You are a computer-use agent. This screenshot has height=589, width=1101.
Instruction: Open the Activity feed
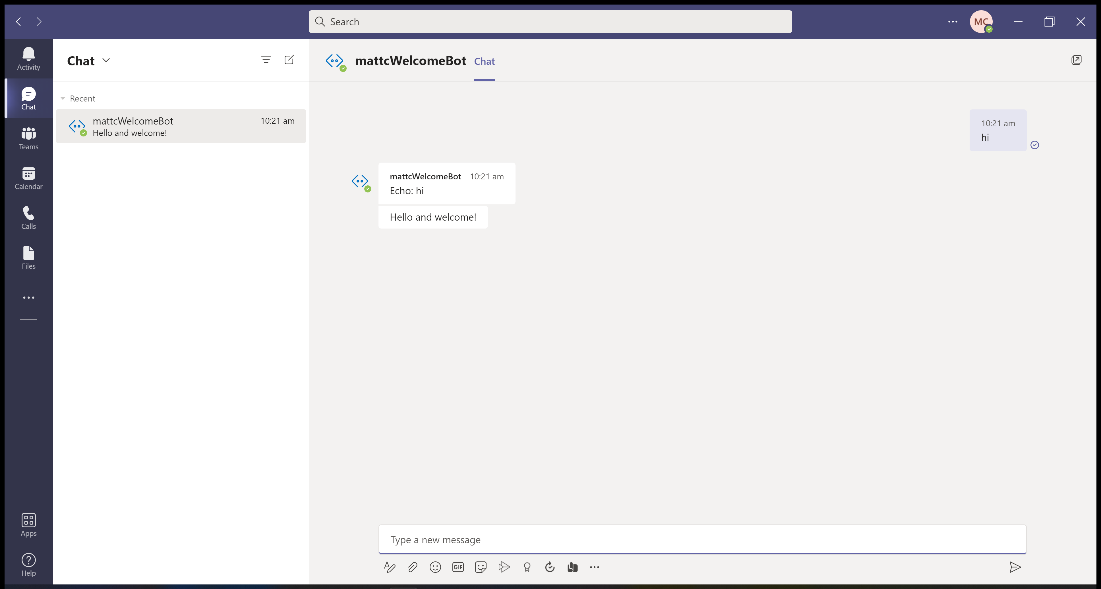[x=28, y=59]
